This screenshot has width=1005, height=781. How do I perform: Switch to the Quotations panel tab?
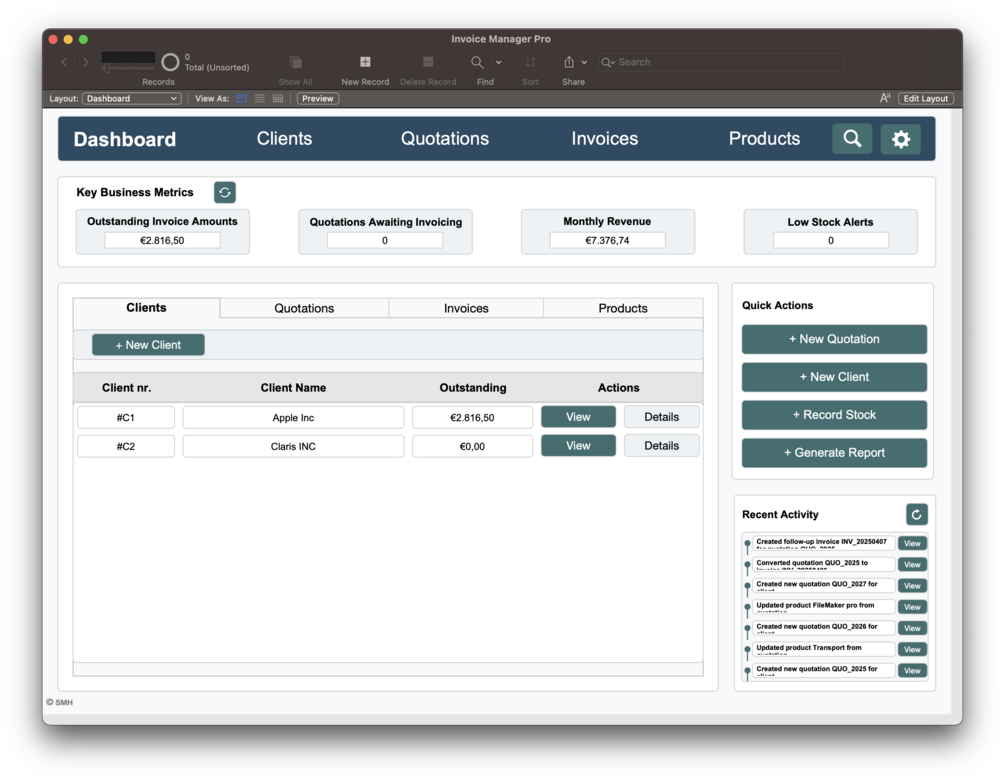(x=304, y=308)
